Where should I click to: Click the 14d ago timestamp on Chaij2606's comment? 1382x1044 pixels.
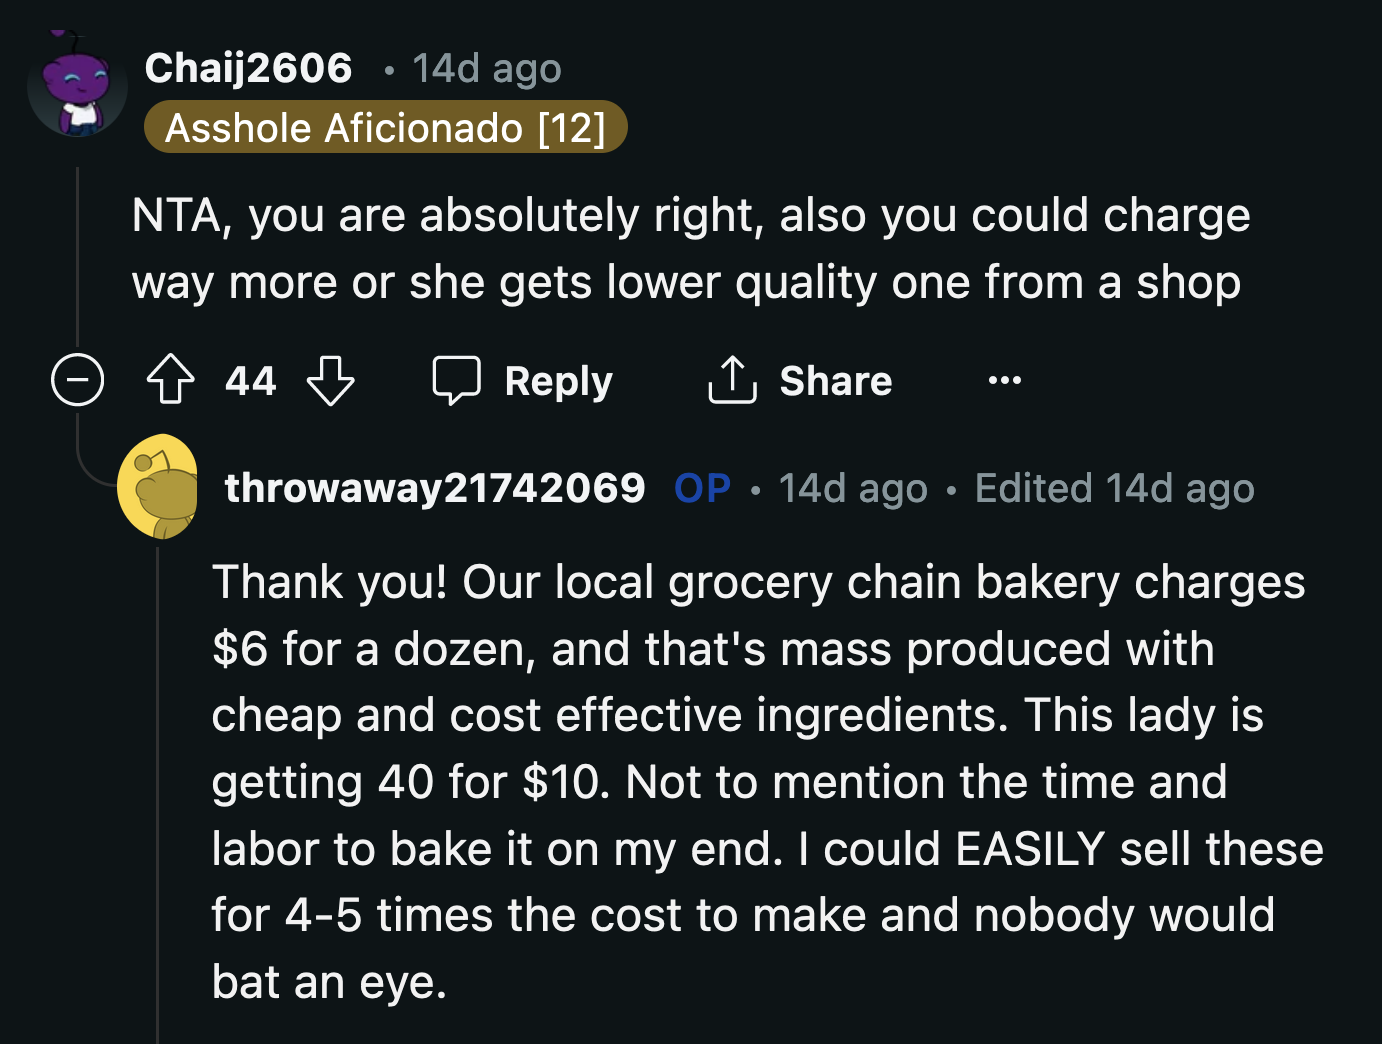(x=486, y=67)
